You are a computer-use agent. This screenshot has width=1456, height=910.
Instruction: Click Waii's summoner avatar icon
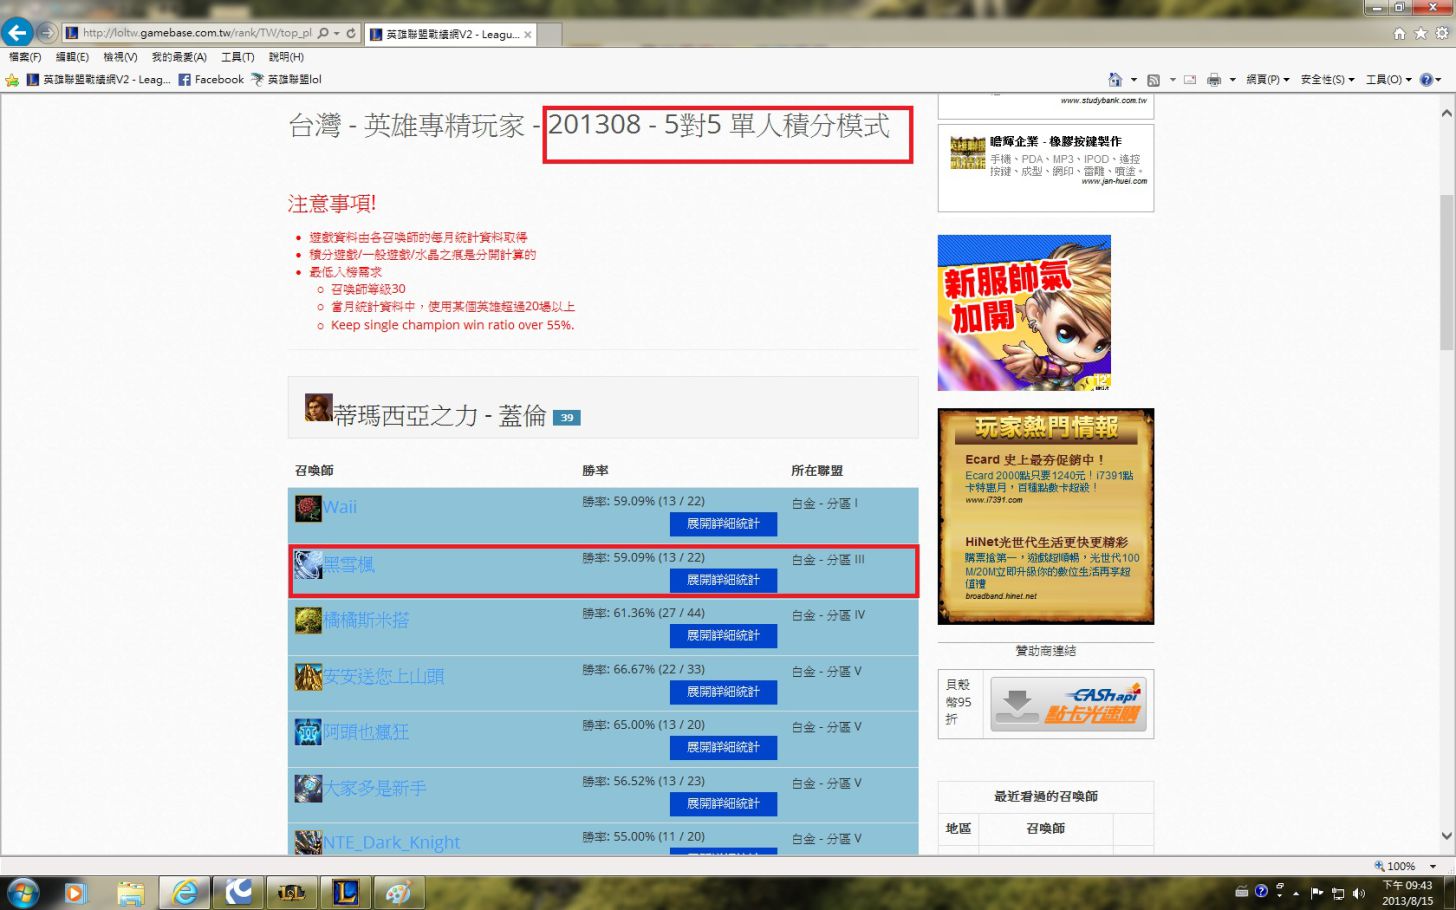pyautogui.click(x=308, y=508)
